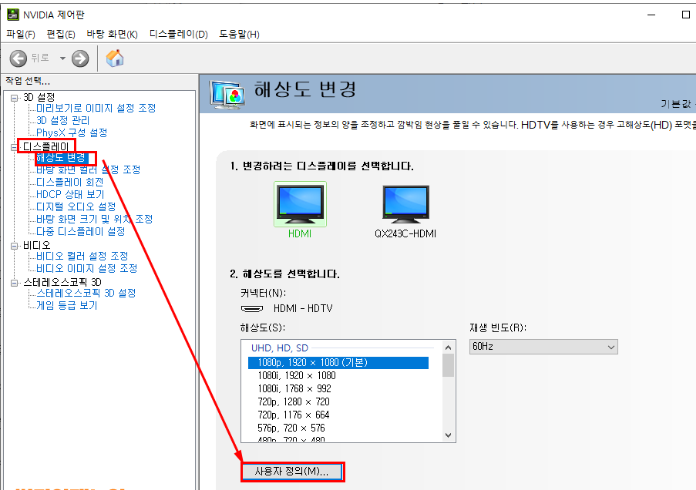Open 바탕 화면 컬러 설정 조정
The width and height of the screenshot is (696, 490).
point(88,170)
